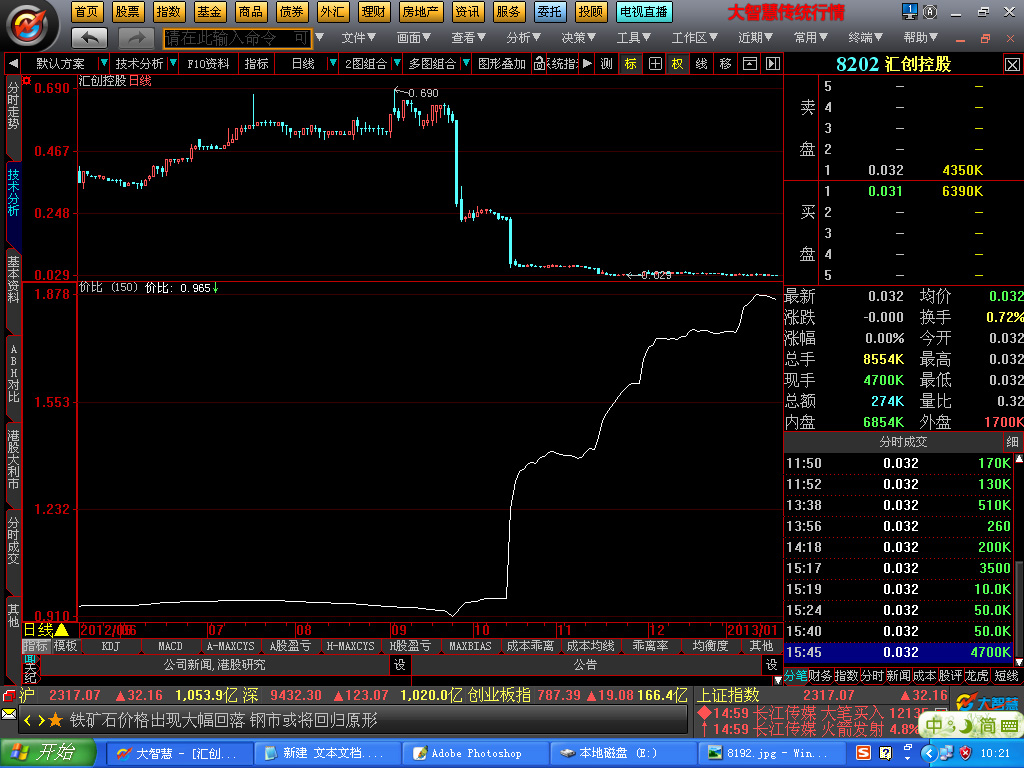Click the previous news arrow in ticker
1024x768 pixels.
(x=27, y=720)
